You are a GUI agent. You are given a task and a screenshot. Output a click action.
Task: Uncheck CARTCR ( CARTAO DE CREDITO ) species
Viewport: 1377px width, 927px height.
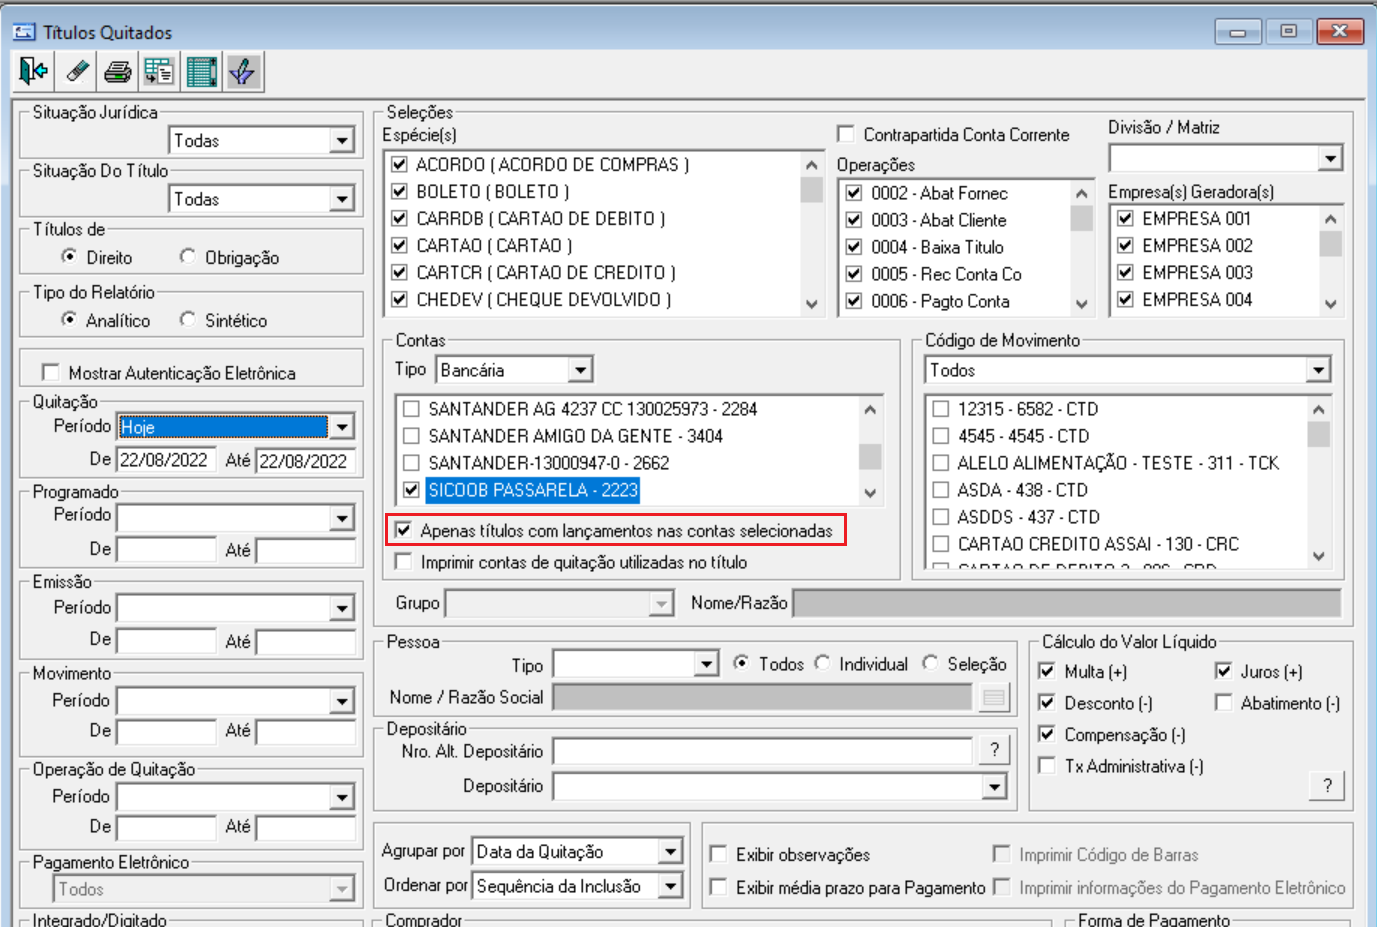399,272
